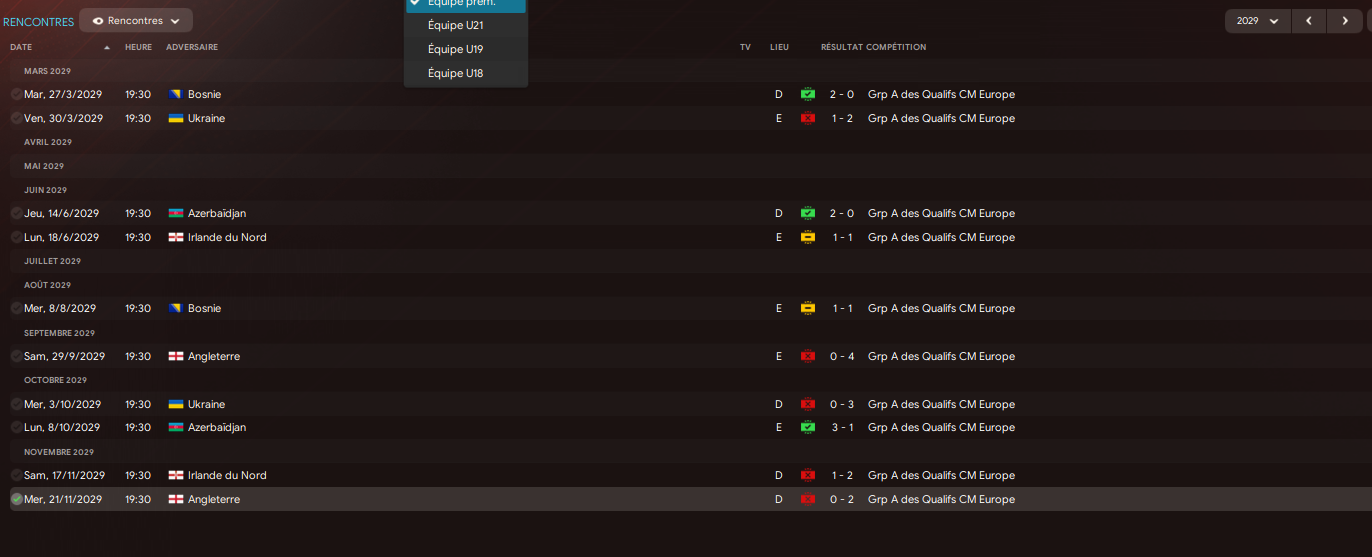Screen dimensions: 1372x557
Task: Toggle the selection circle for Mer, 21/11/2029
Action: 16,499
